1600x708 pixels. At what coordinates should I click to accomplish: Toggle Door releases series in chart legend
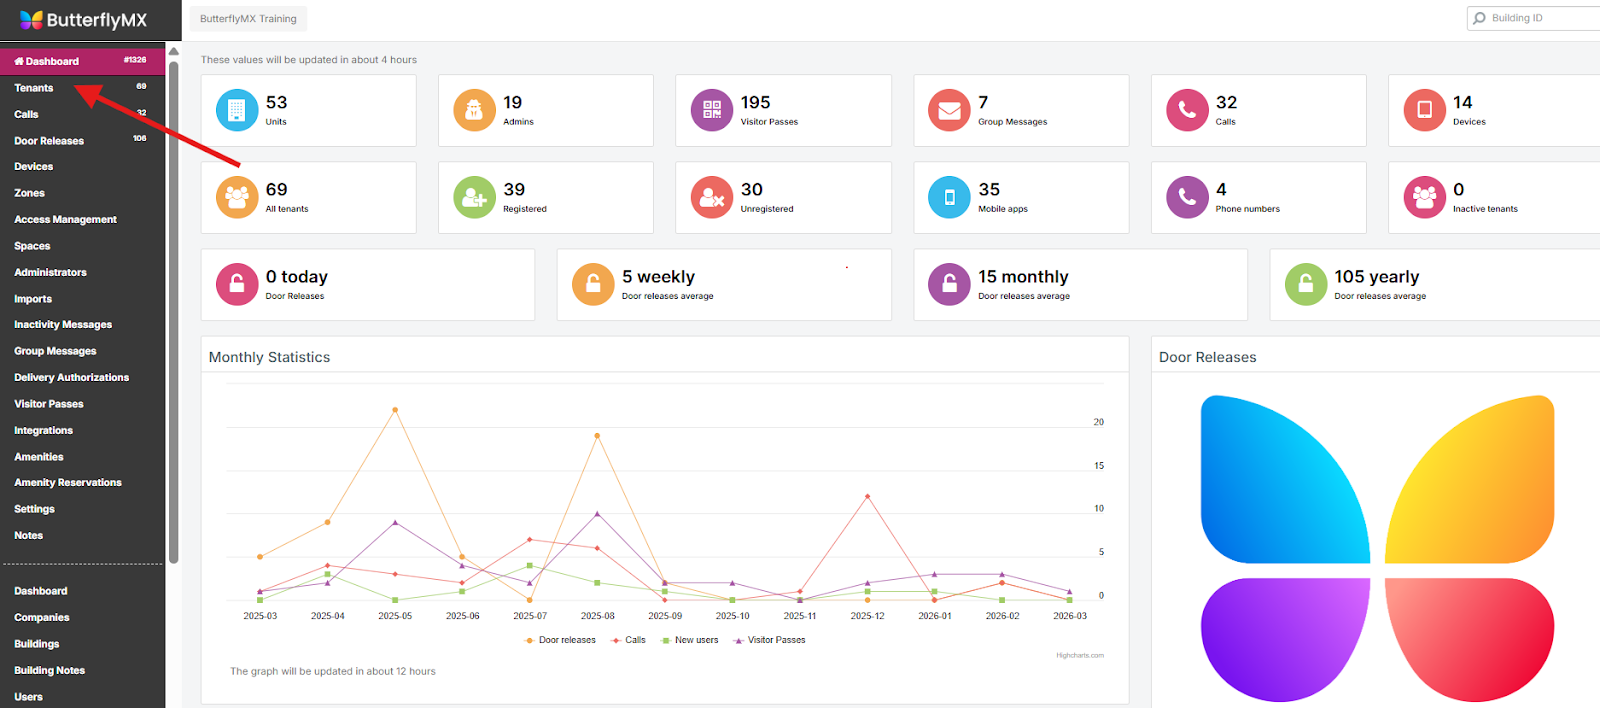point(566,640)
